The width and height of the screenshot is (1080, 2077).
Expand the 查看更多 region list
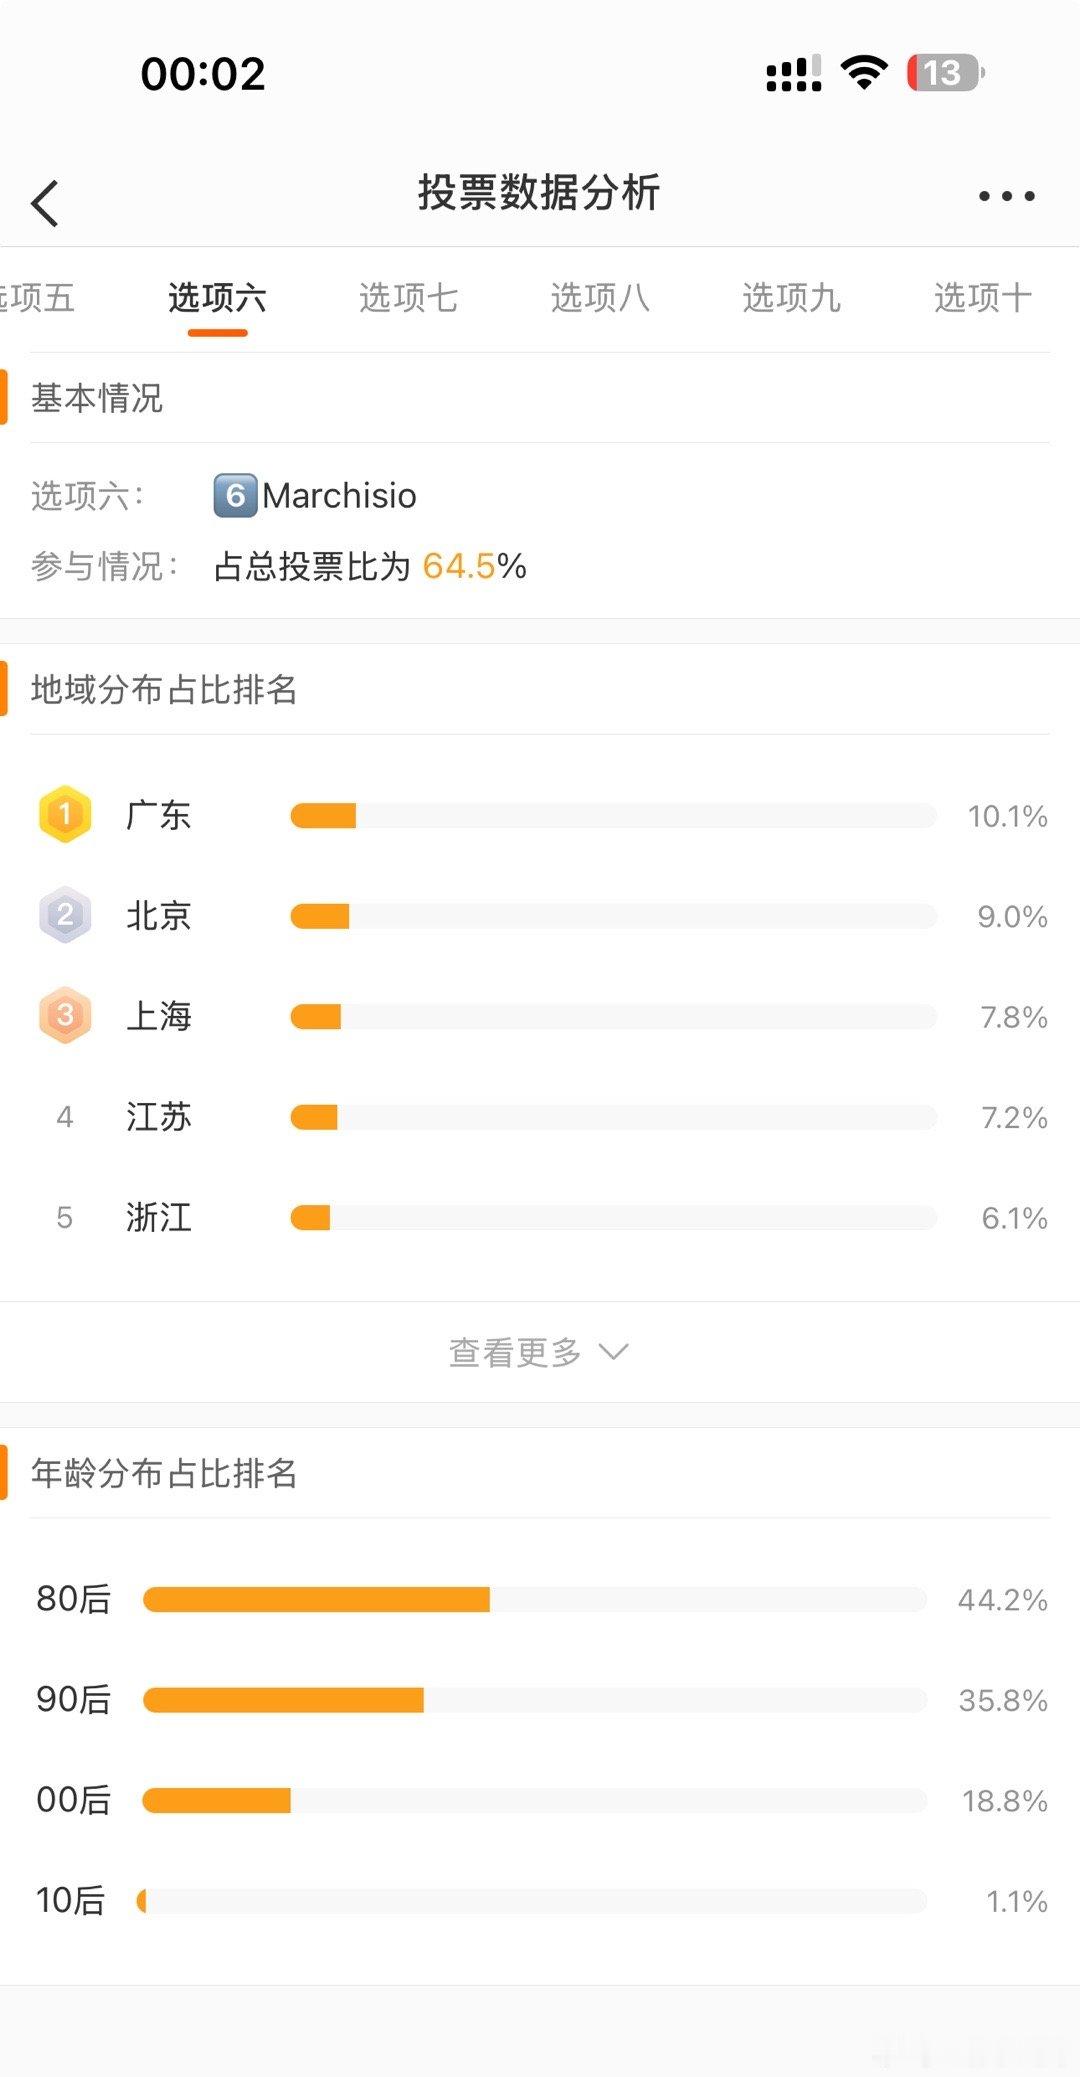click(540, 1352)
